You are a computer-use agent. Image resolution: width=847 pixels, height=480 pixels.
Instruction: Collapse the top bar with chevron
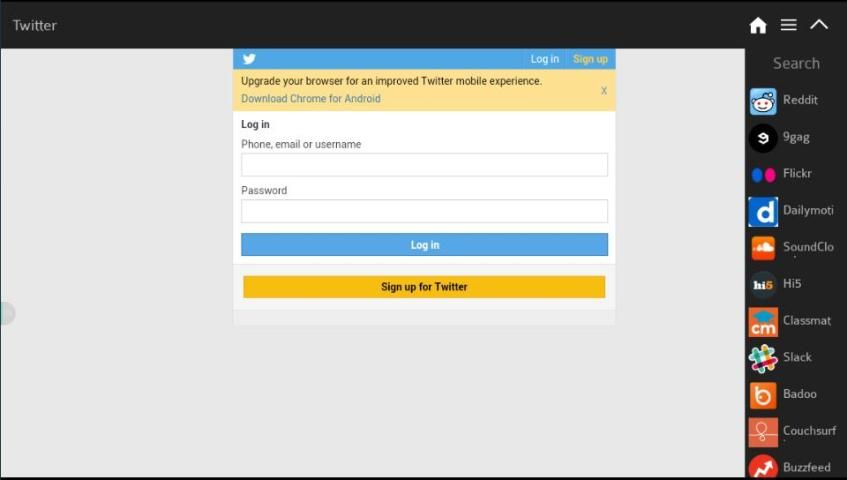(x=819, y=24)
